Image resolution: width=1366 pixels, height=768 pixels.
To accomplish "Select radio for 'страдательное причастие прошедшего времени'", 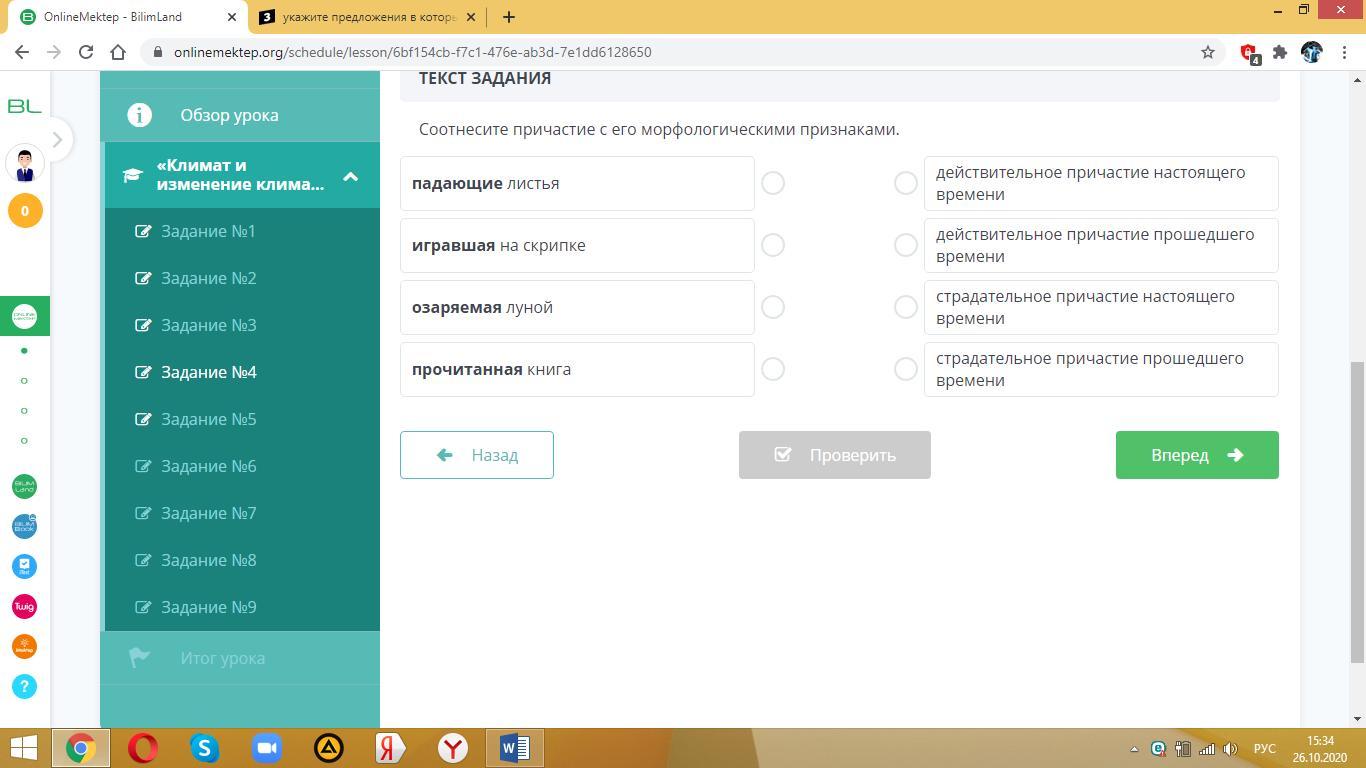I will point(905,369).
